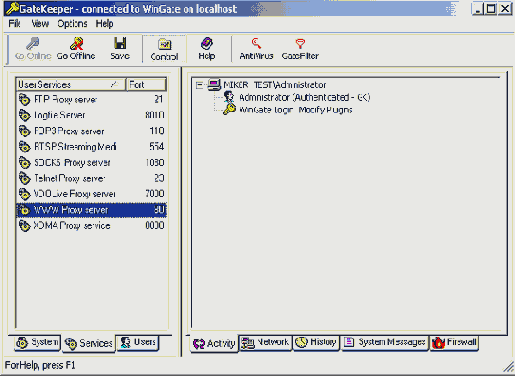The image size is (515, 376).
Task: Sort by the Port column header
Action: coord(146,85)
